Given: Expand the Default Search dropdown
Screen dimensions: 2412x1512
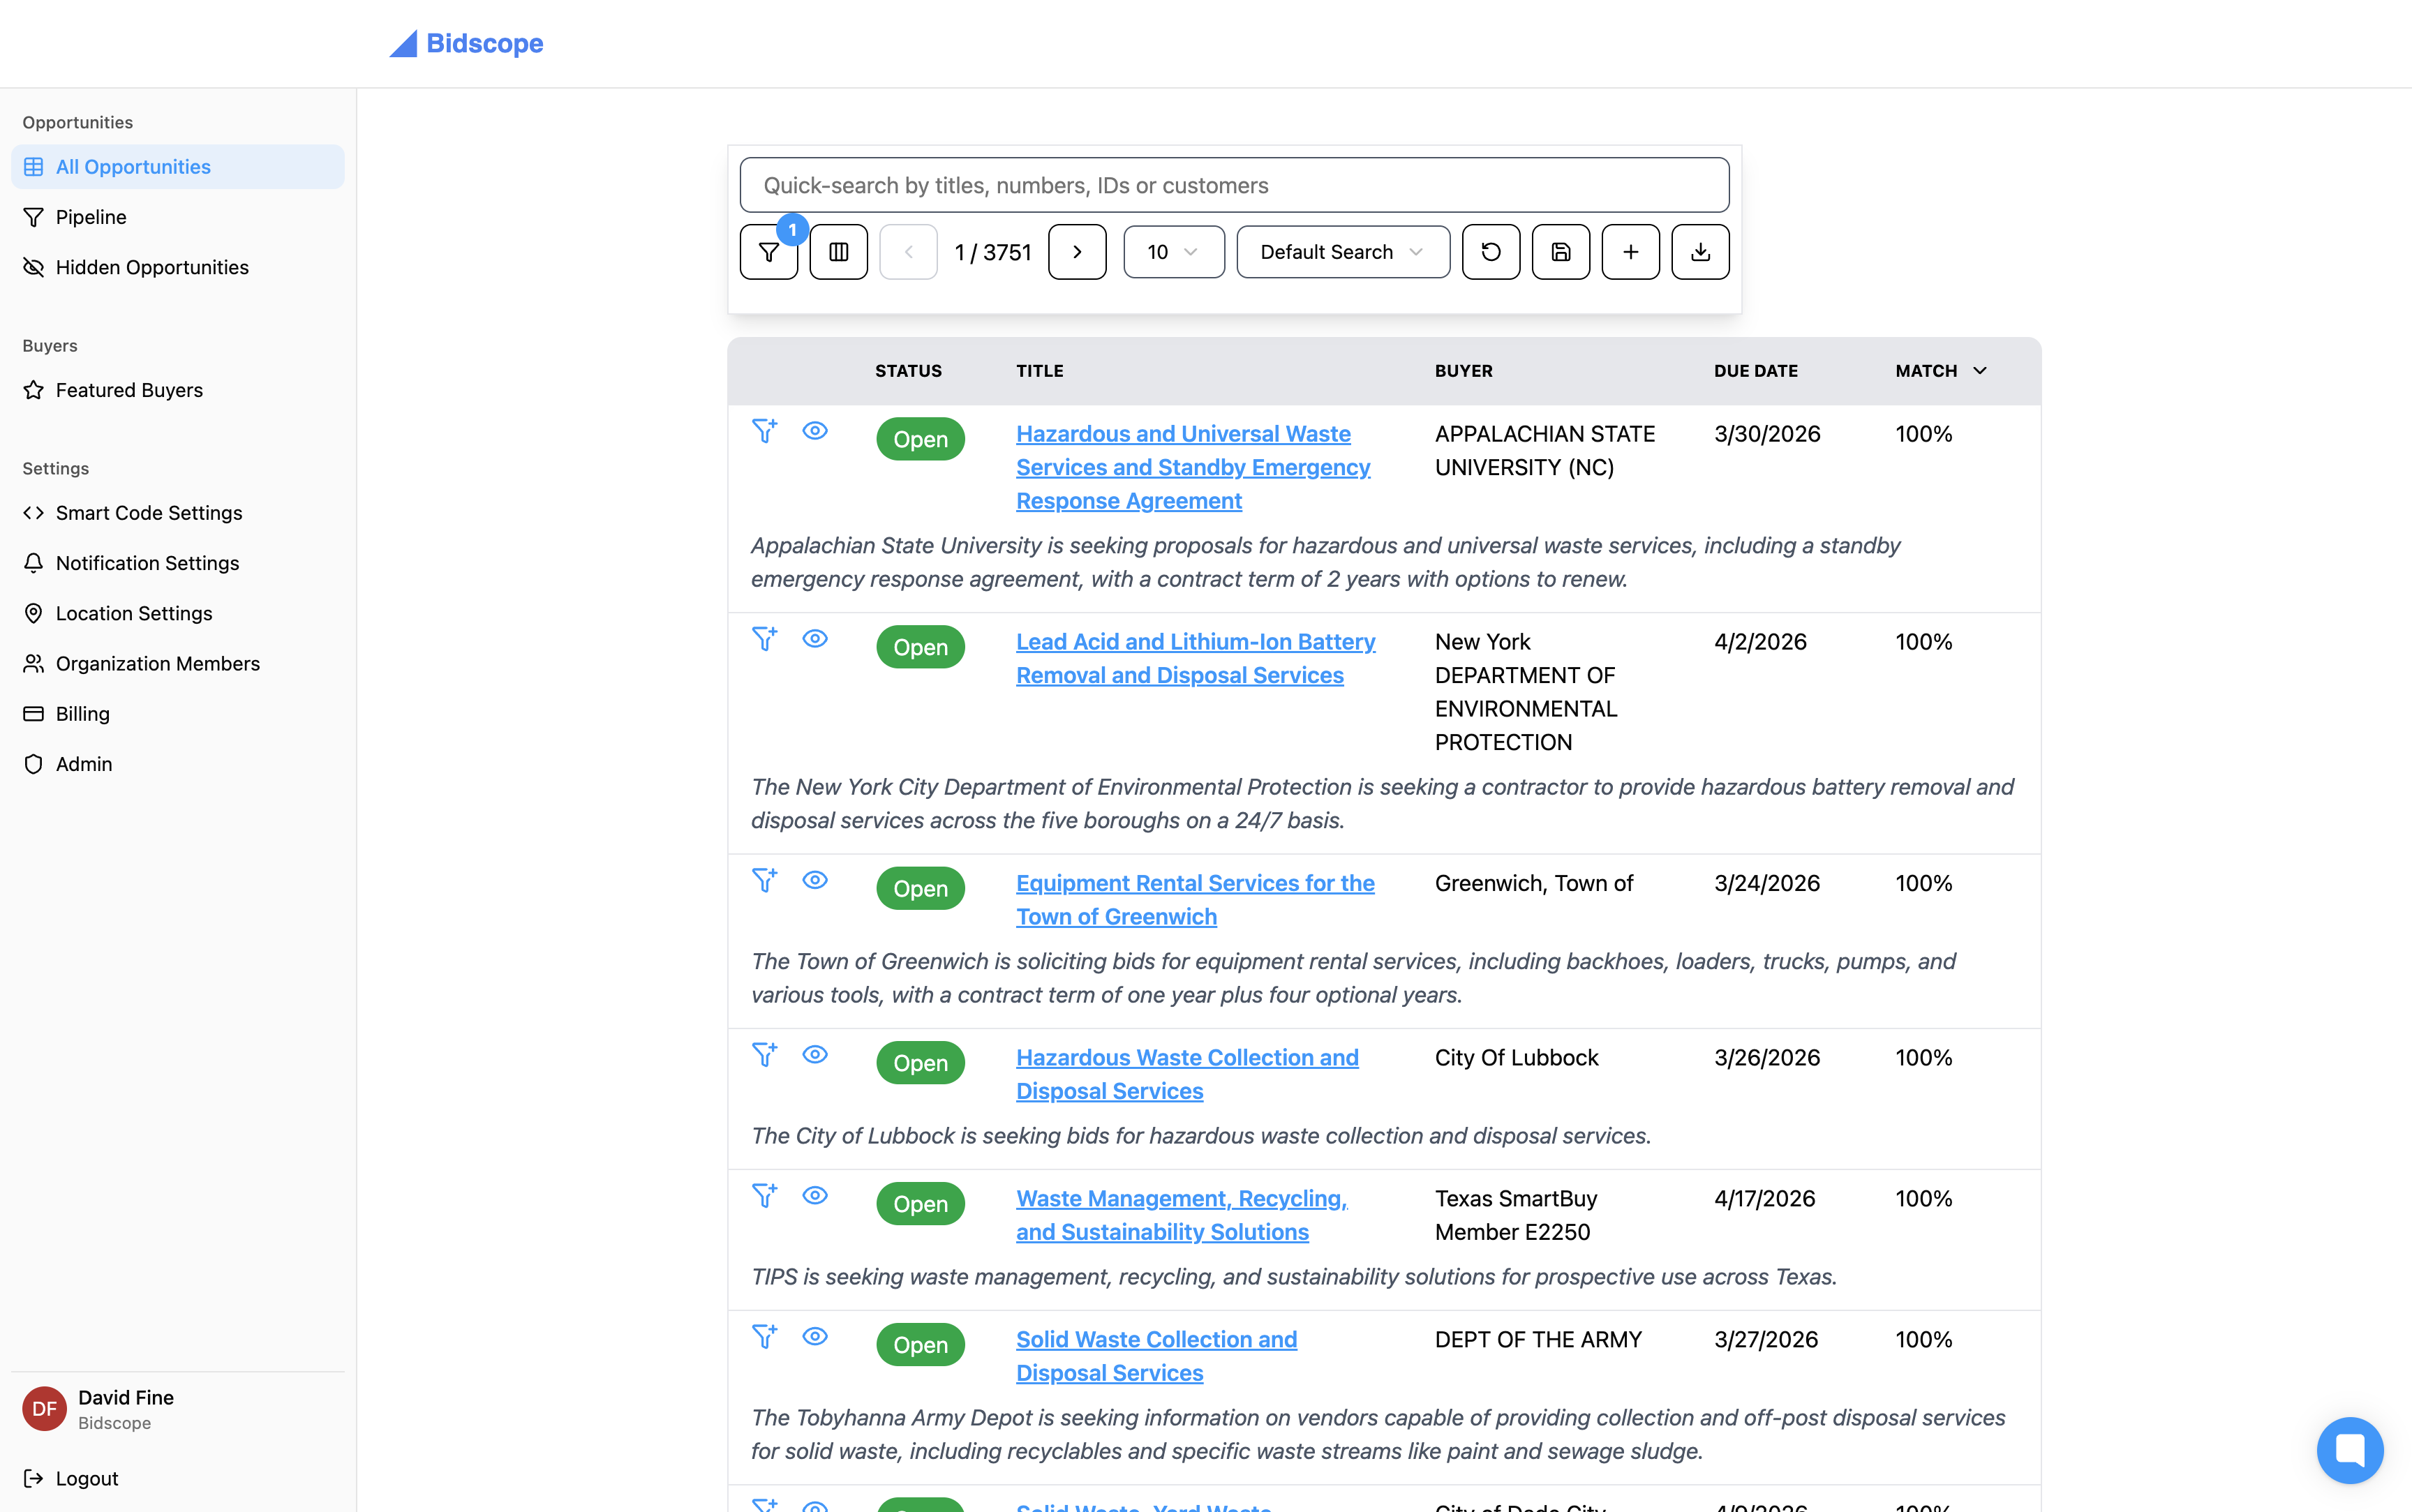Looking at the screenshot, I should [1342, 252].
